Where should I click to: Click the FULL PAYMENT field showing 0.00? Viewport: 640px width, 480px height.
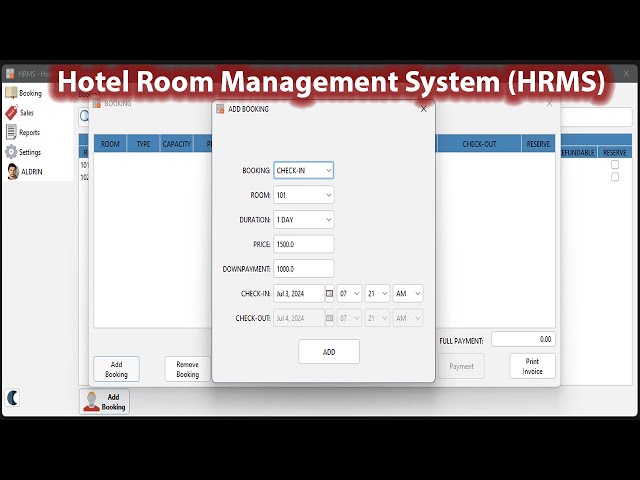click(523, 339)
